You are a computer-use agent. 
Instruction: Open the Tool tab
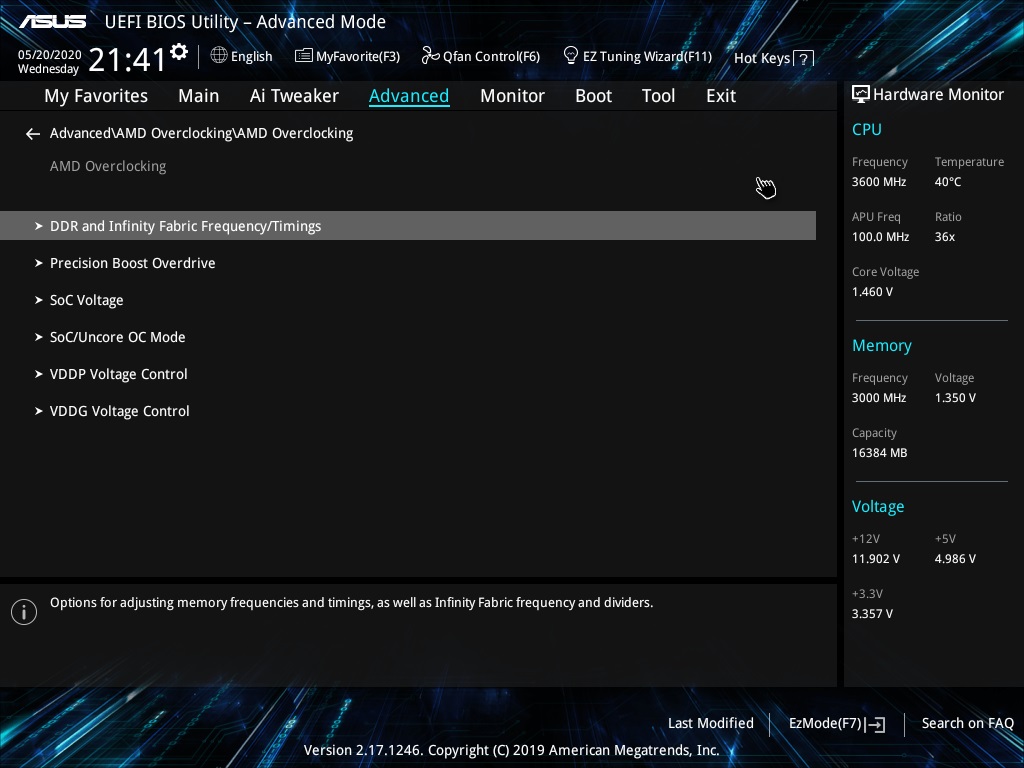(x=658, y=96)
